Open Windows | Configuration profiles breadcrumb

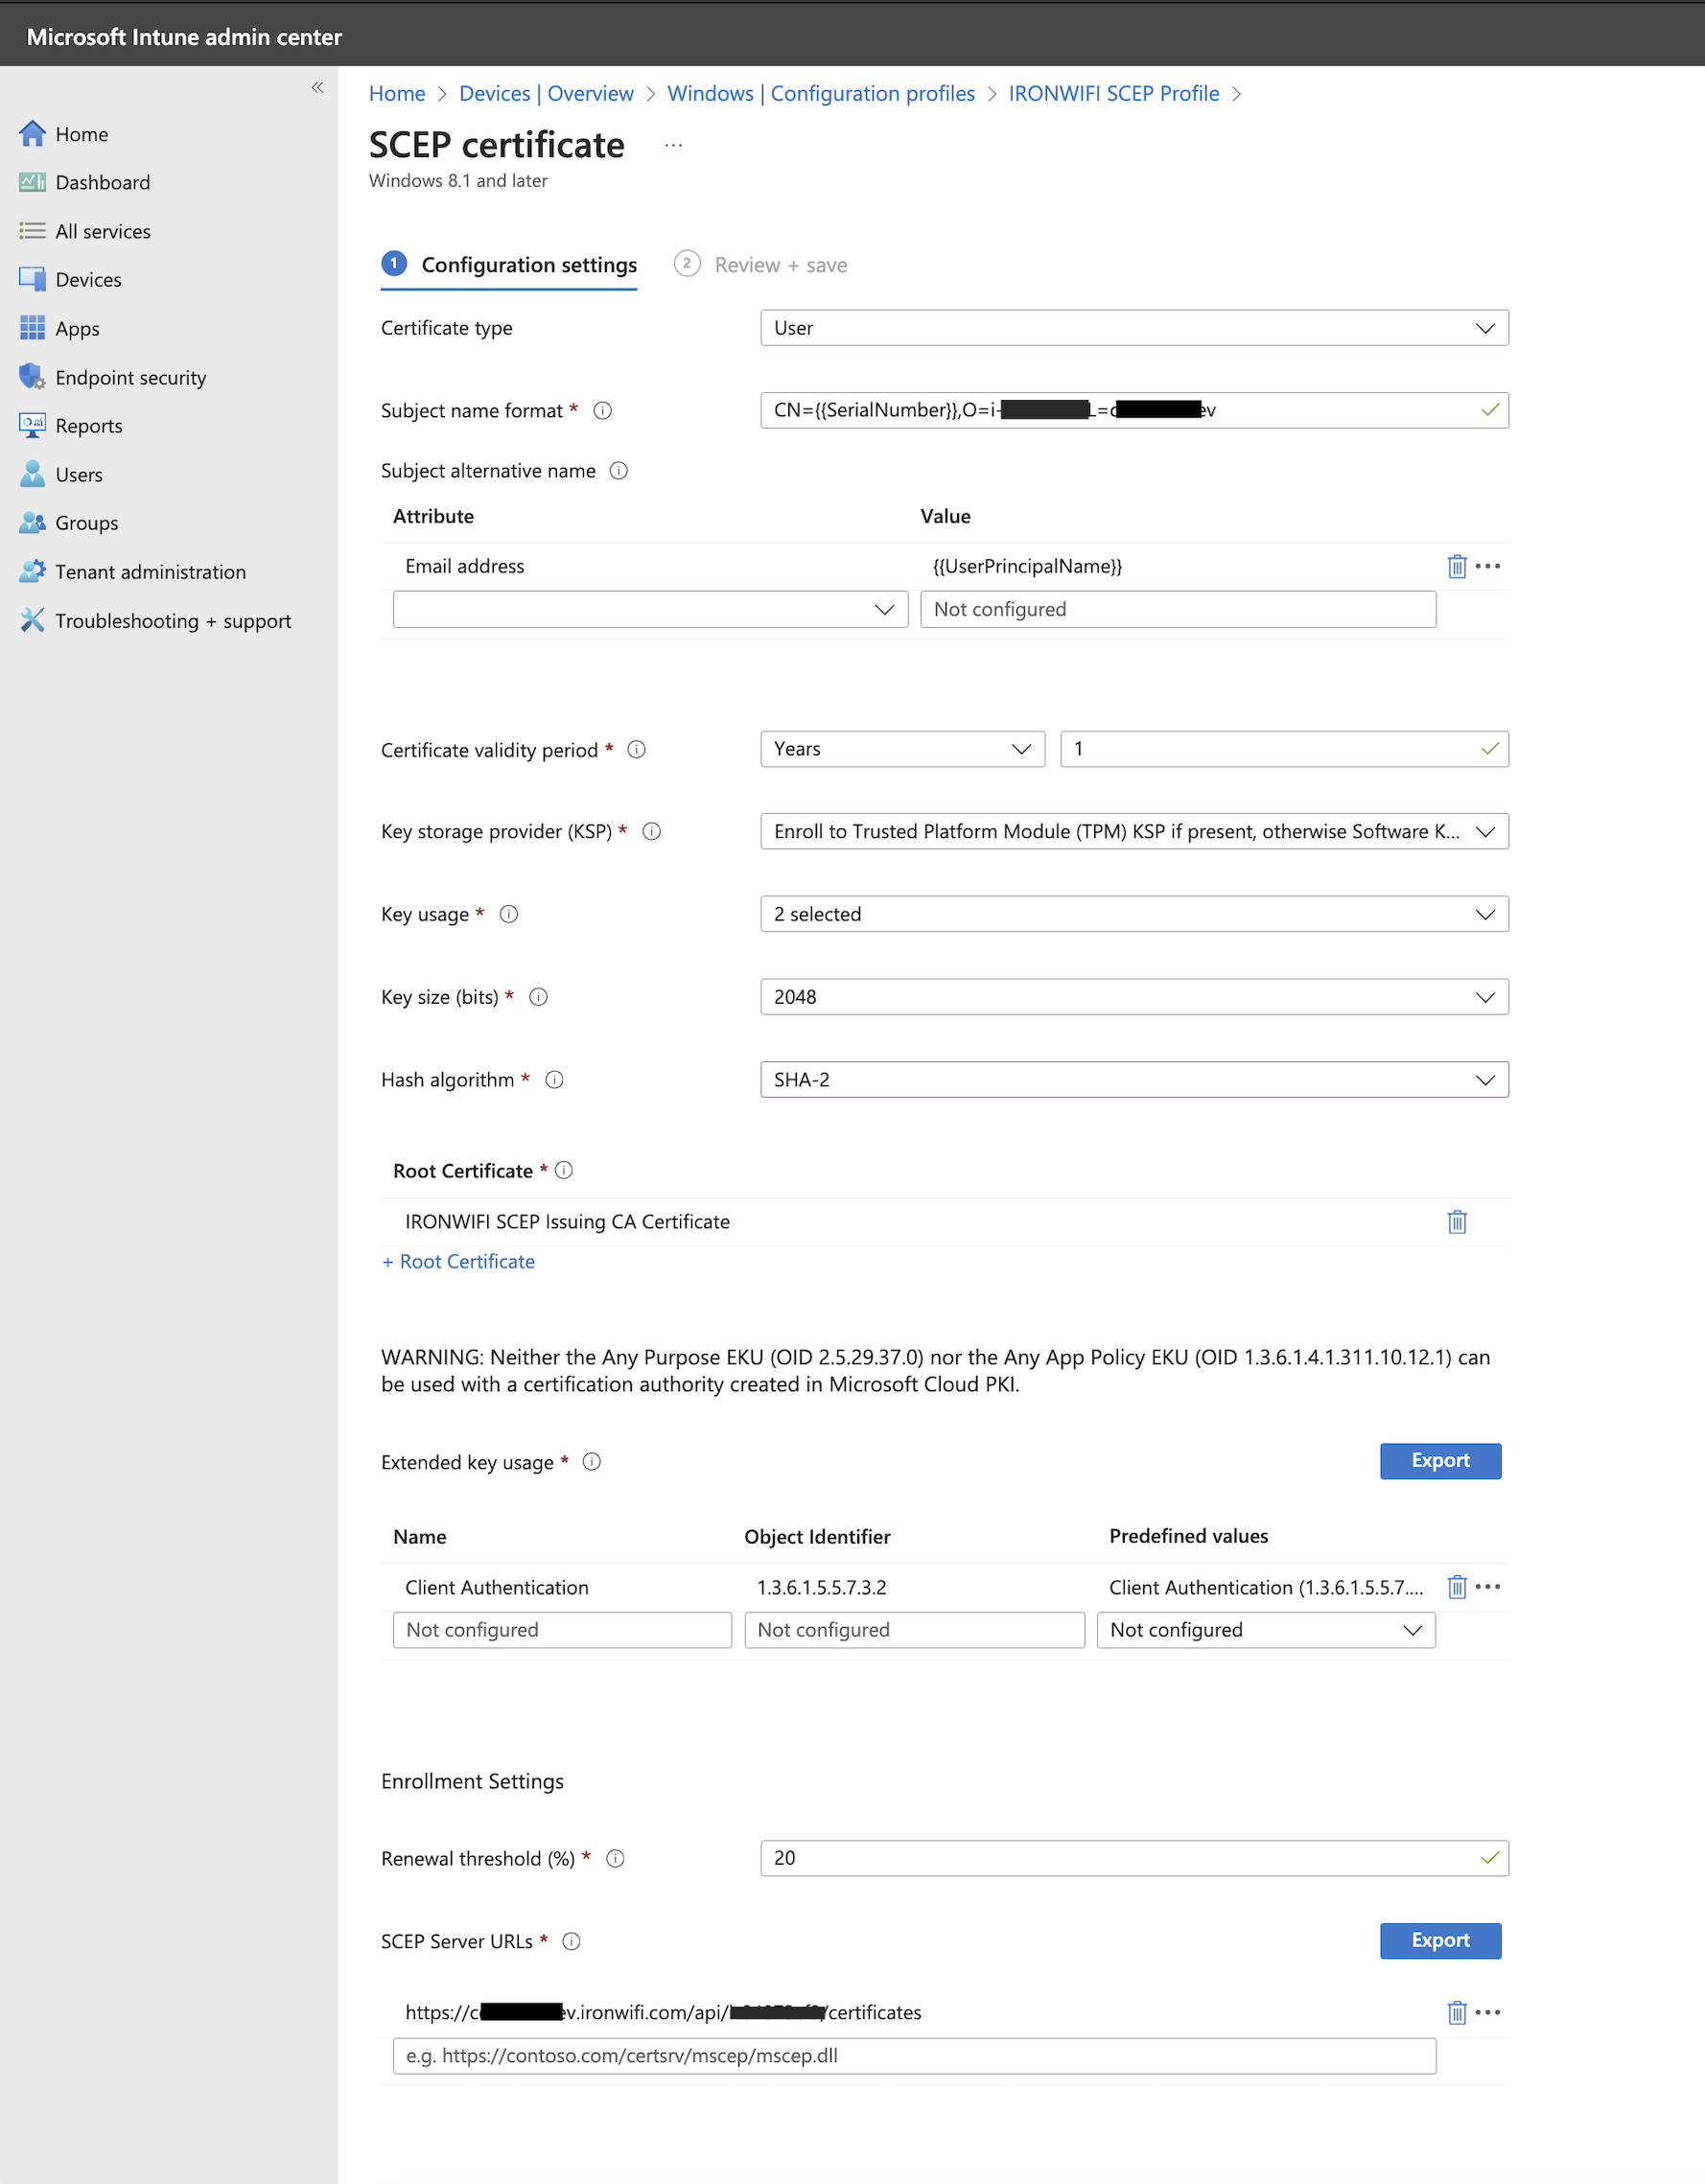click(820, 92)
